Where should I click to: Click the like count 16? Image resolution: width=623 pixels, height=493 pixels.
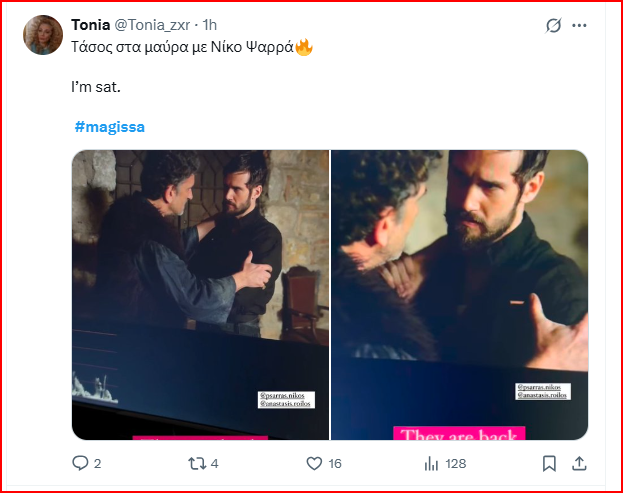click(x=334, y=463)
